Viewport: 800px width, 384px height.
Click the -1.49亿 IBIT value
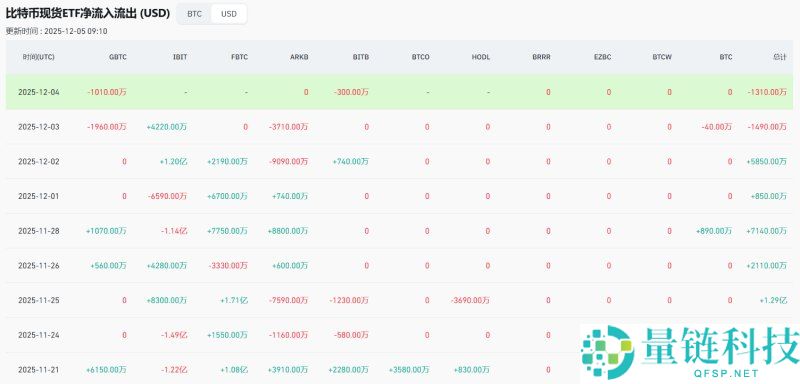coord(173,335)
